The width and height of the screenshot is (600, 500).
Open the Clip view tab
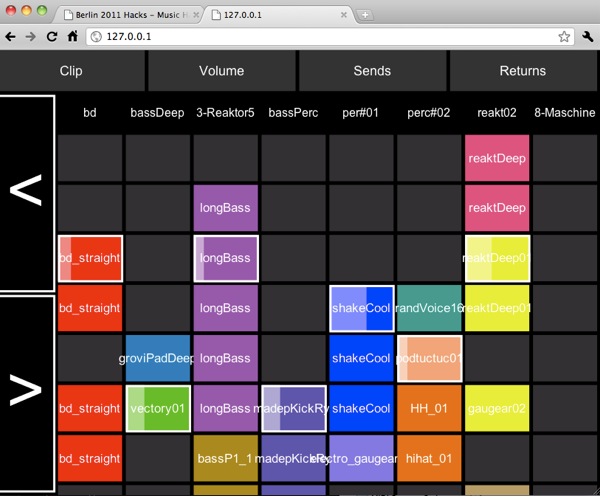pyautogui.click(x=72, y=71)
